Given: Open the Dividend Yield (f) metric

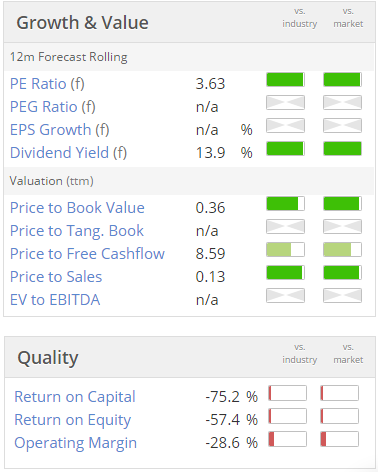Looking at the screenshot, I should coord(68,153).
